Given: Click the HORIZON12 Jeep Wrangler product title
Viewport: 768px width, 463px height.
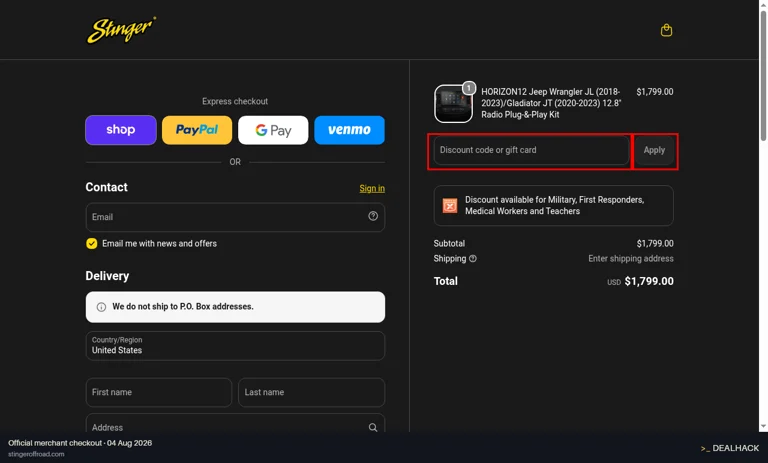Looking at the screenshot, I should (x=551, y=103).
